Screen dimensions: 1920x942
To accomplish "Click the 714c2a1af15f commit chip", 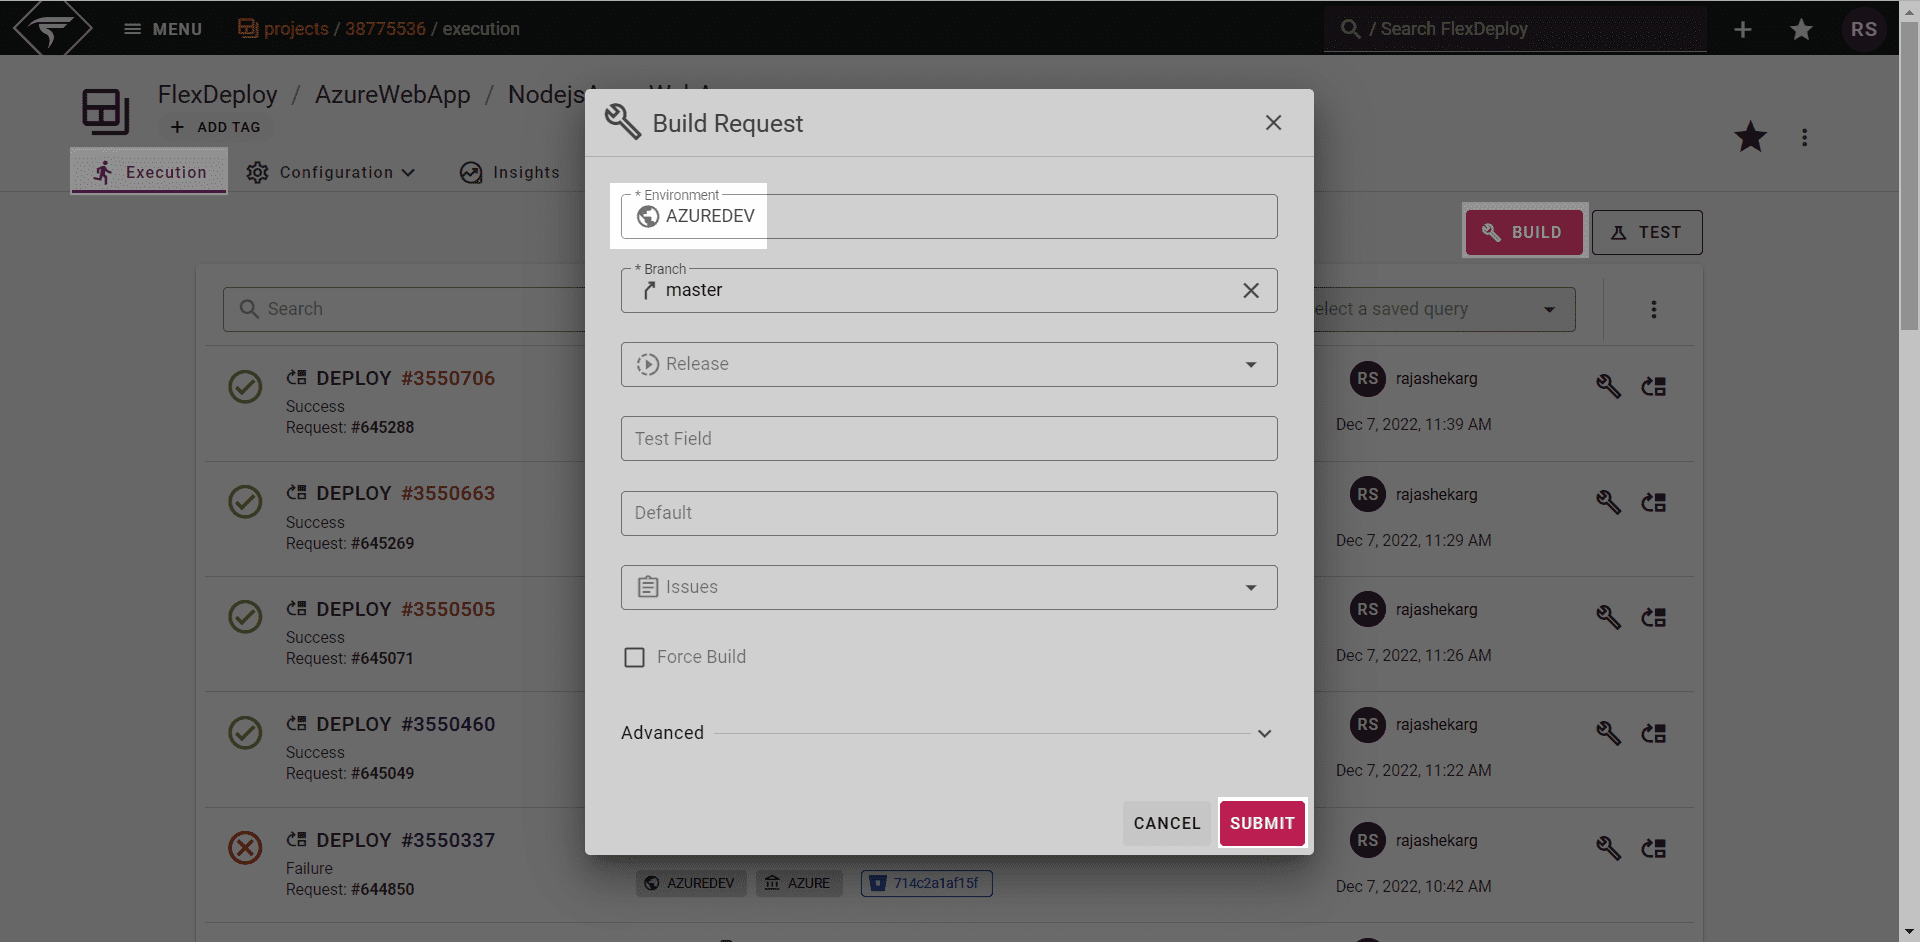I will (927, 883).
